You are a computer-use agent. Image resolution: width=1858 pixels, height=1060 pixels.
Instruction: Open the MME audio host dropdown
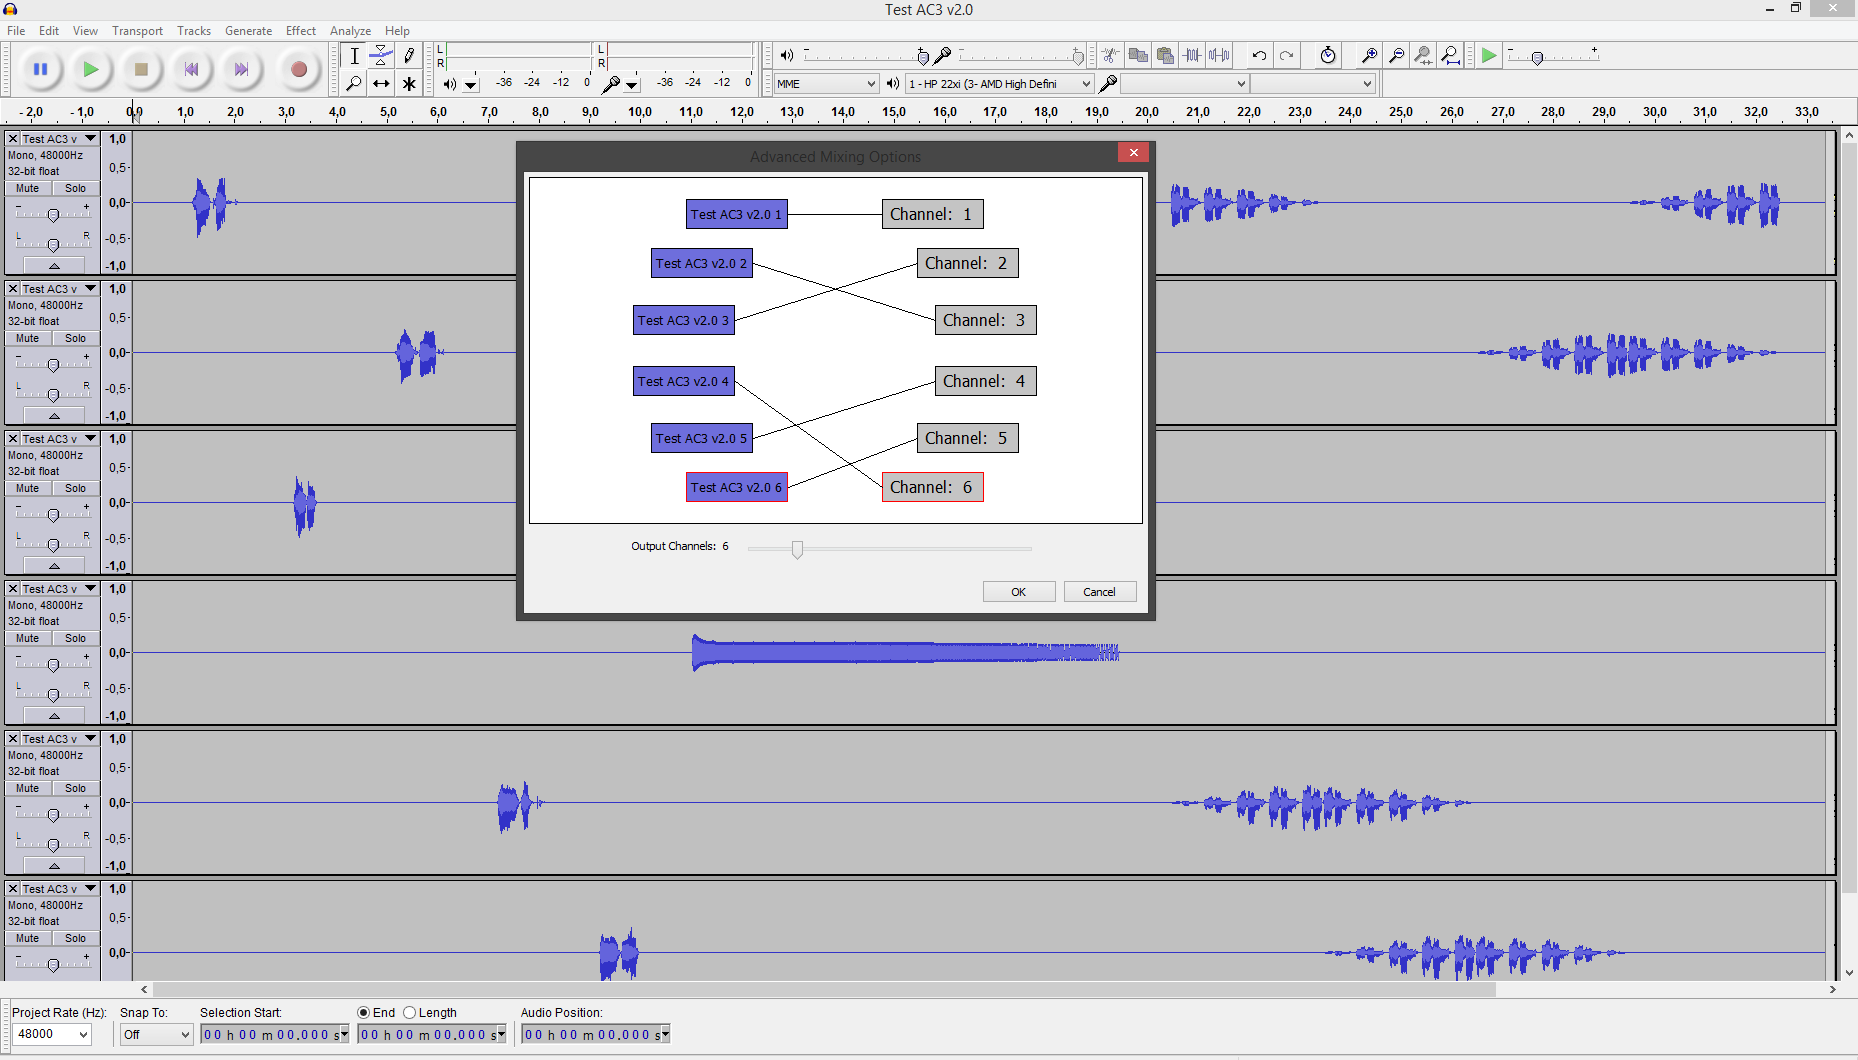[826, 84]
